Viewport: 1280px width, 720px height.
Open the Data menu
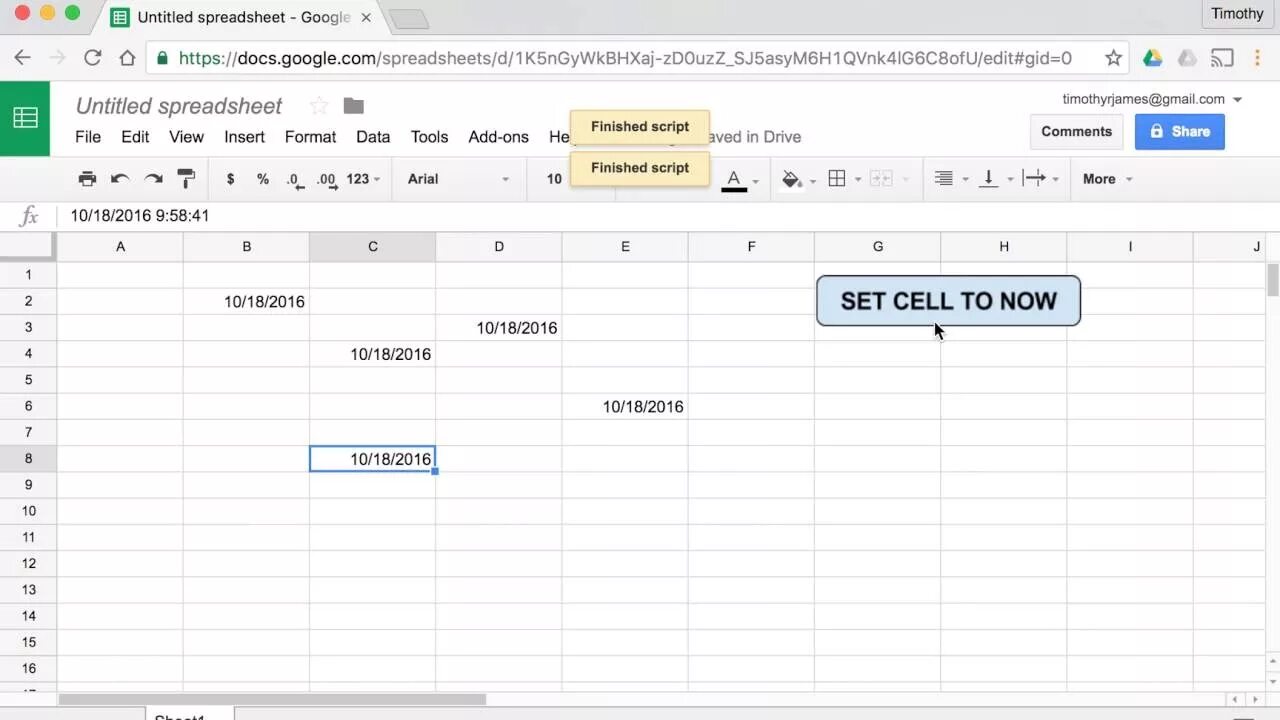point(373,137)
